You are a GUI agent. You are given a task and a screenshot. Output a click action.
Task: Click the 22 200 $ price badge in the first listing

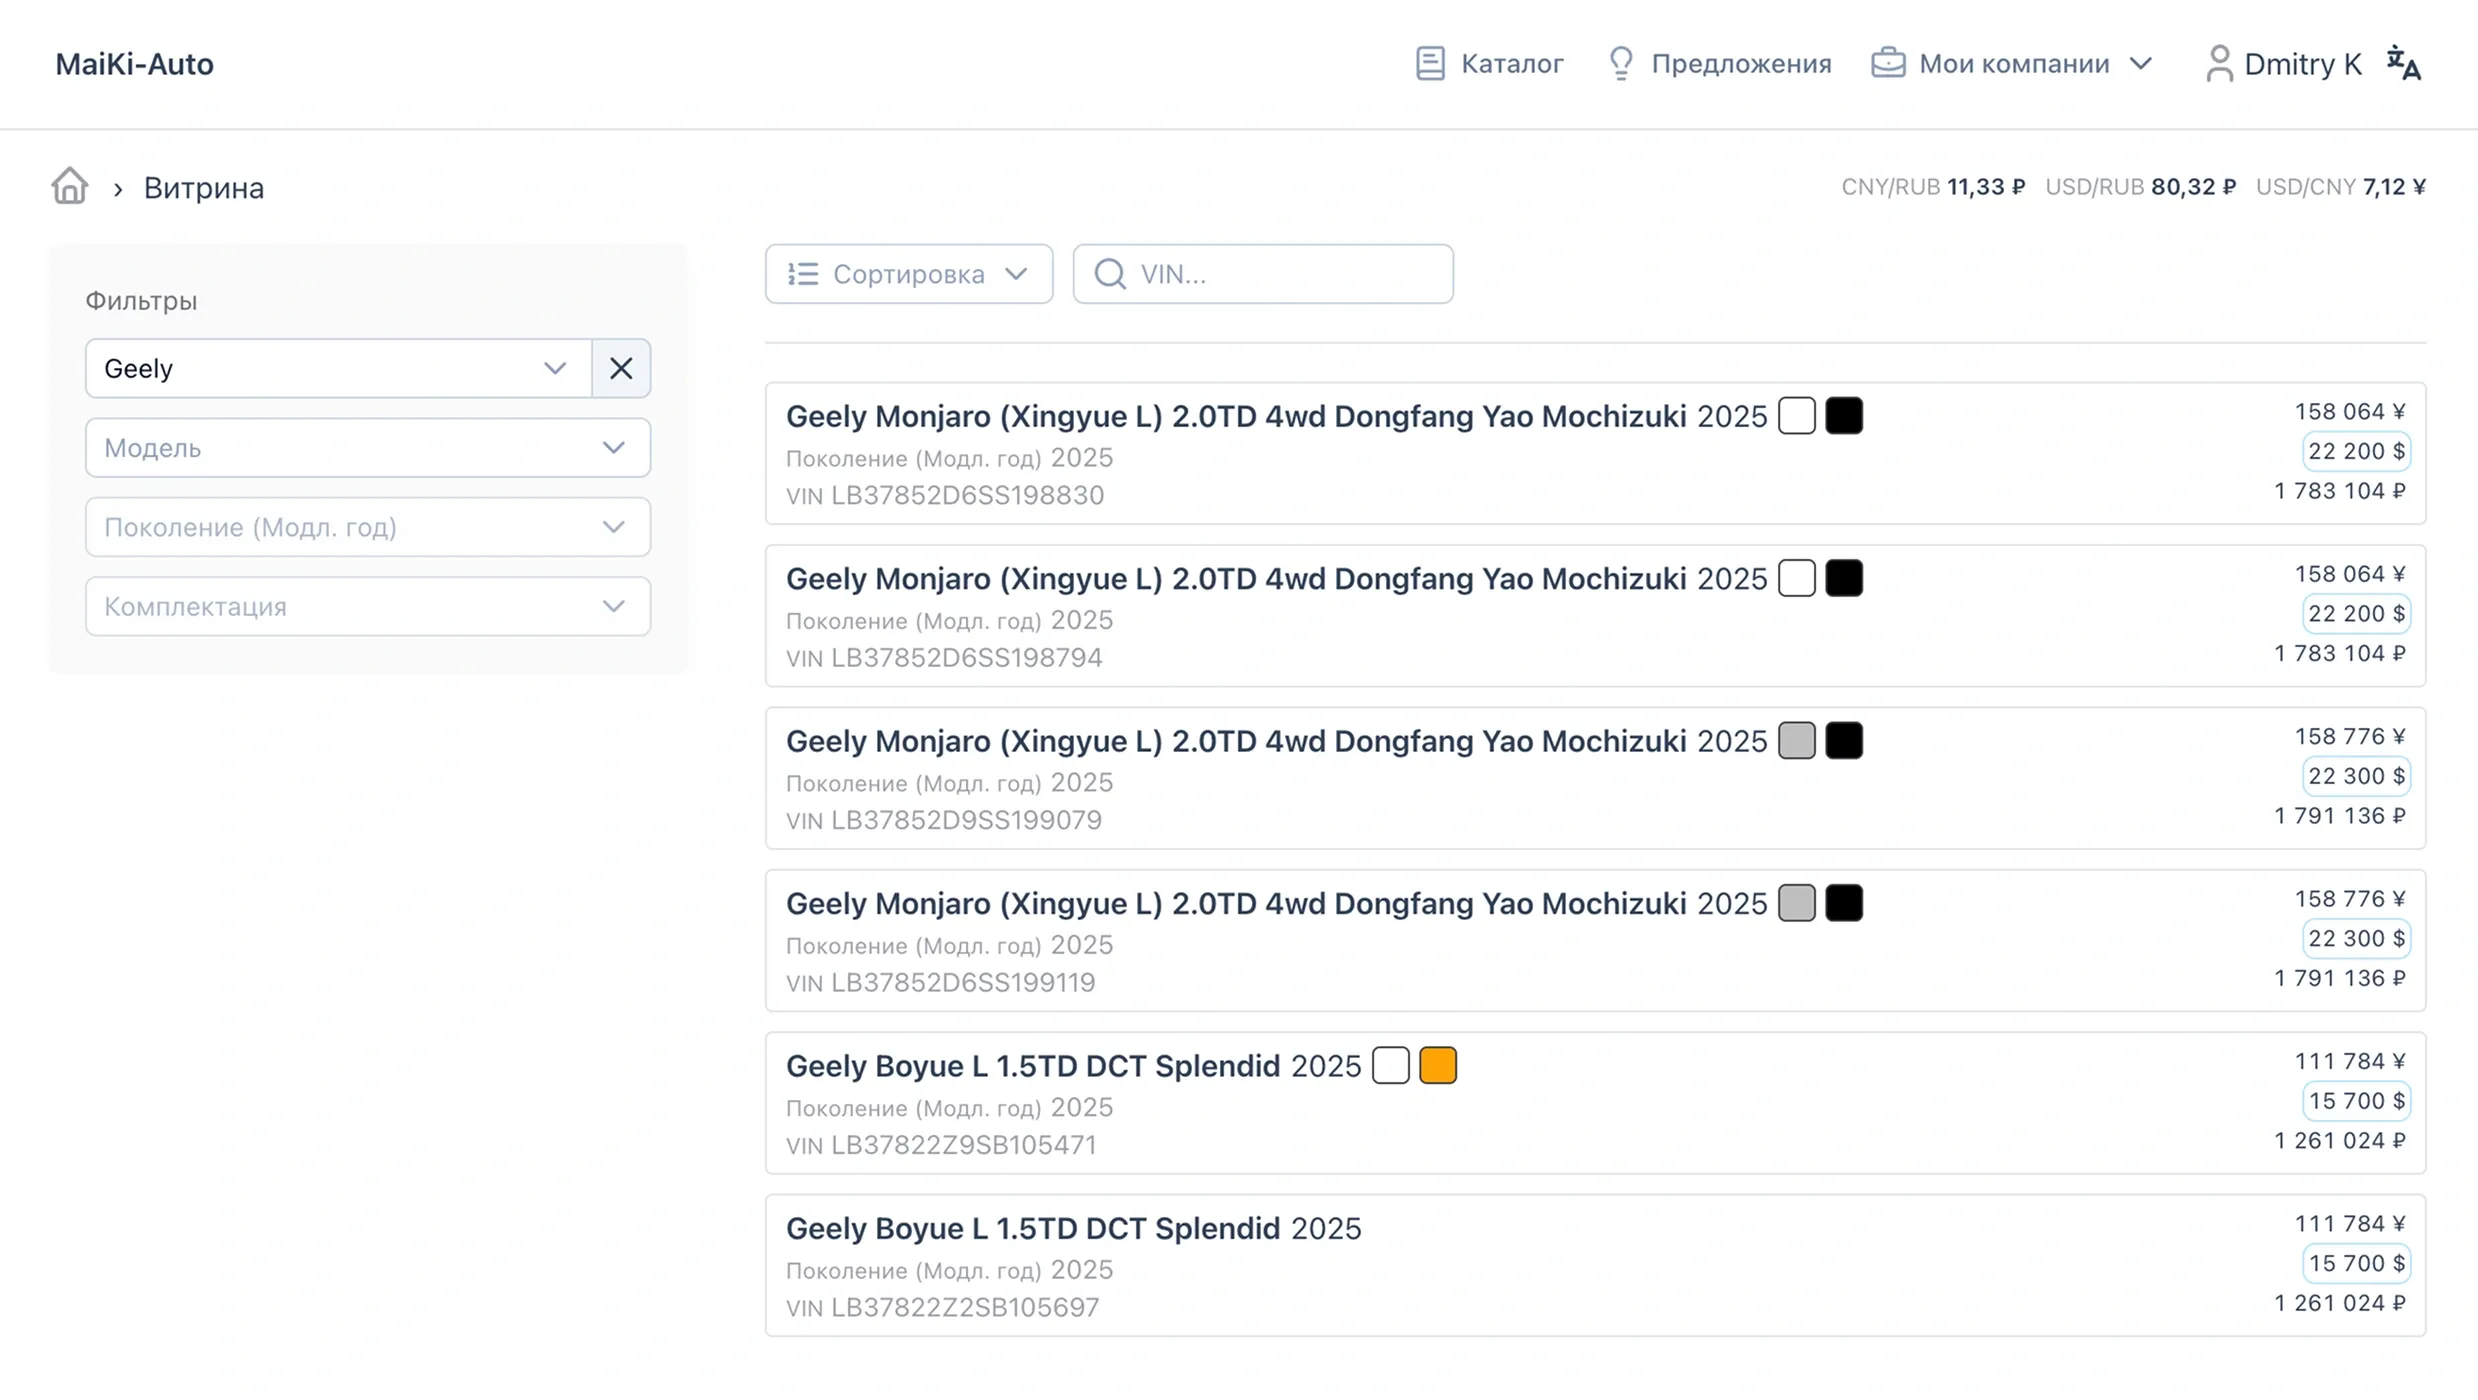tap(2356, 451)
